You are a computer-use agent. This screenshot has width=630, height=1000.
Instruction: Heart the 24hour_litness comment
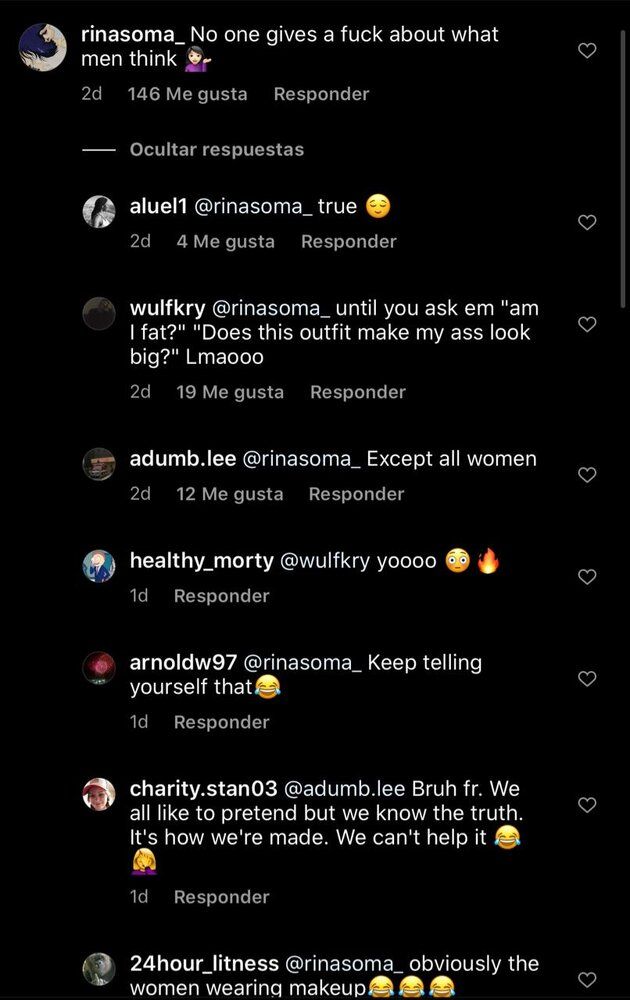click(x=587, y=980)
